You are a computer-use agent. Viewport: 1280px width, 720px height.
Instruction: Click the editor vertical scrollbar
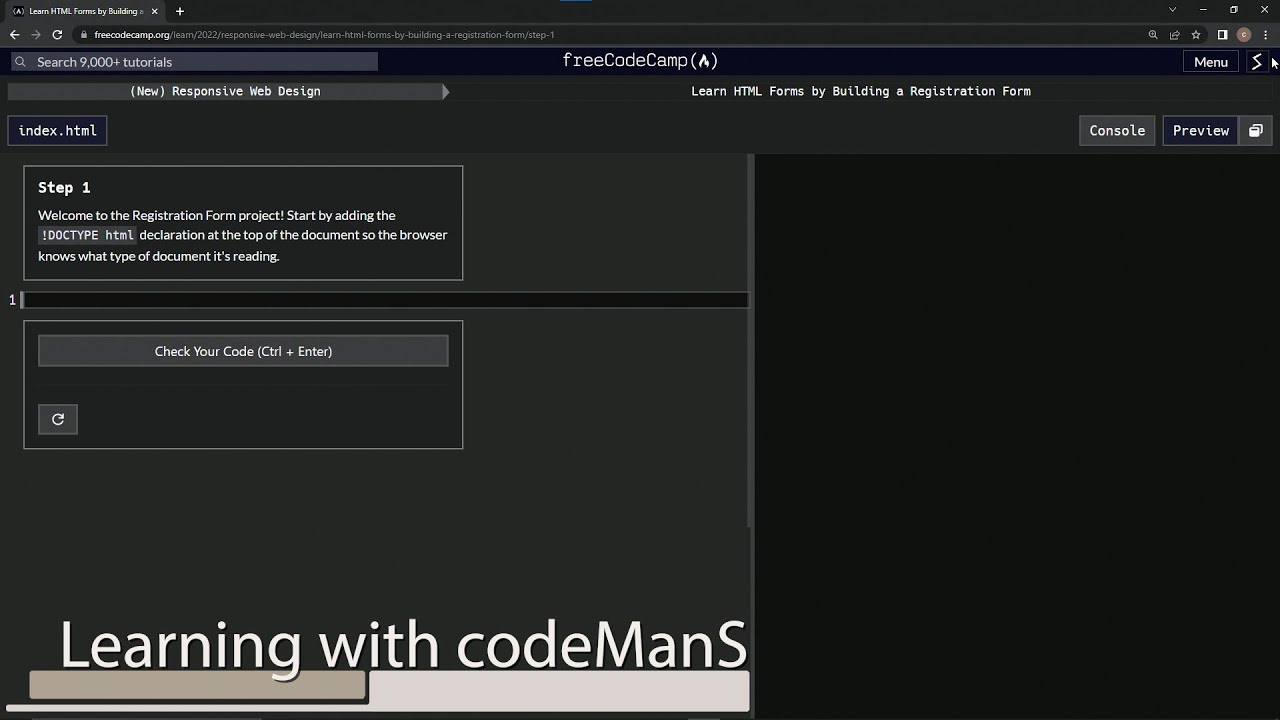750,340
